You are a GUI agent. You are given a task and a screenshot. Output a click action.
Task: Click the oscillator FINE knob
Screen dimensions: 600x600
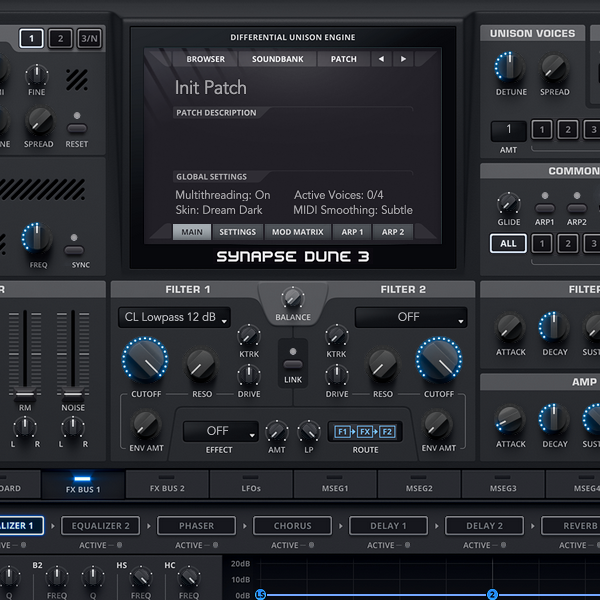point(37,75)
